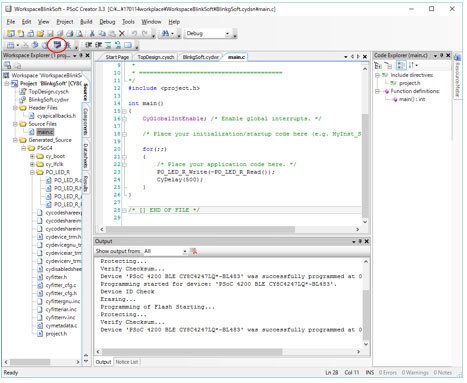
Task: Open the File menu
Action: [11, 22]
